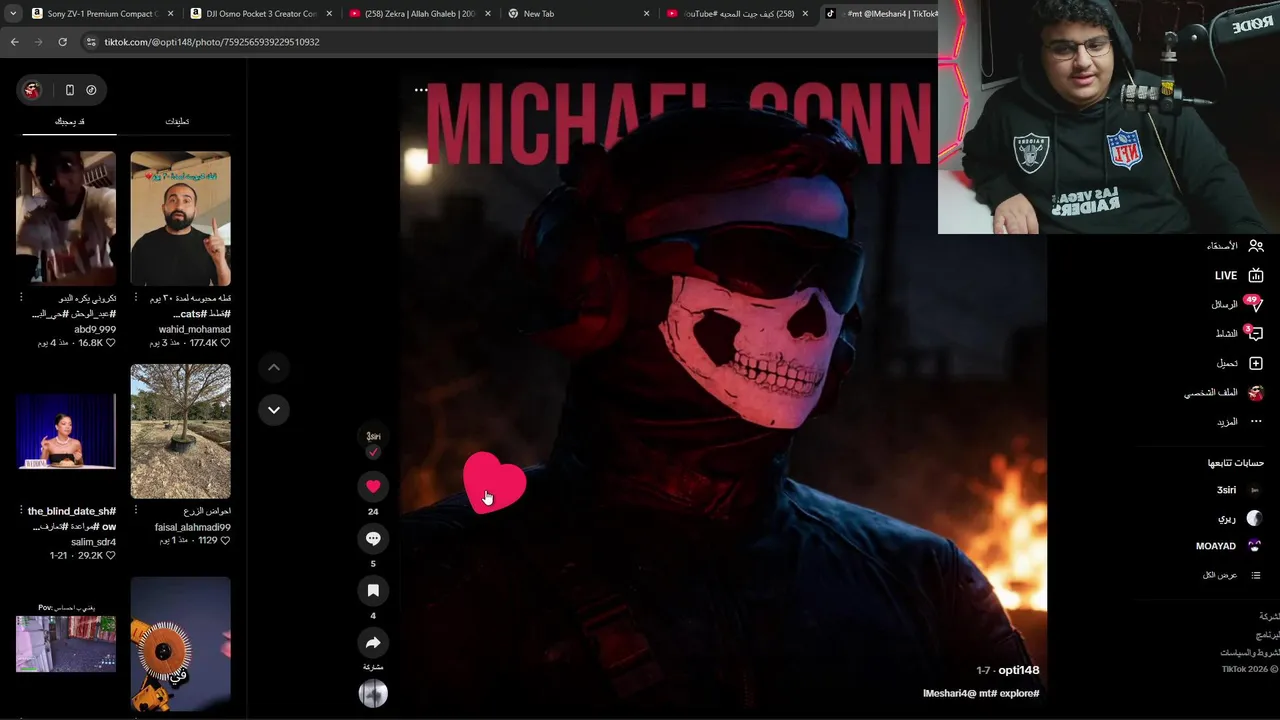This screenshot has height=720, width=1280.
Task: Expand the tab search dropdown arrow
Action: pos(13,14)
